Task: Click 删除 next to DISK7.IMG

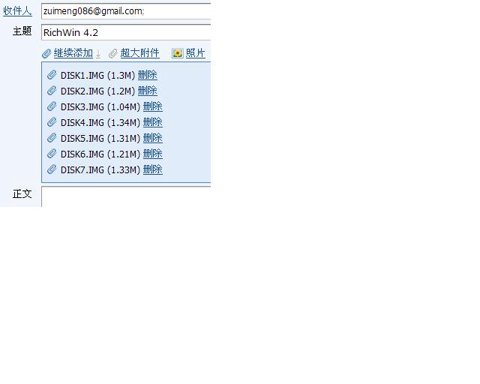Action: coord(153,170)
